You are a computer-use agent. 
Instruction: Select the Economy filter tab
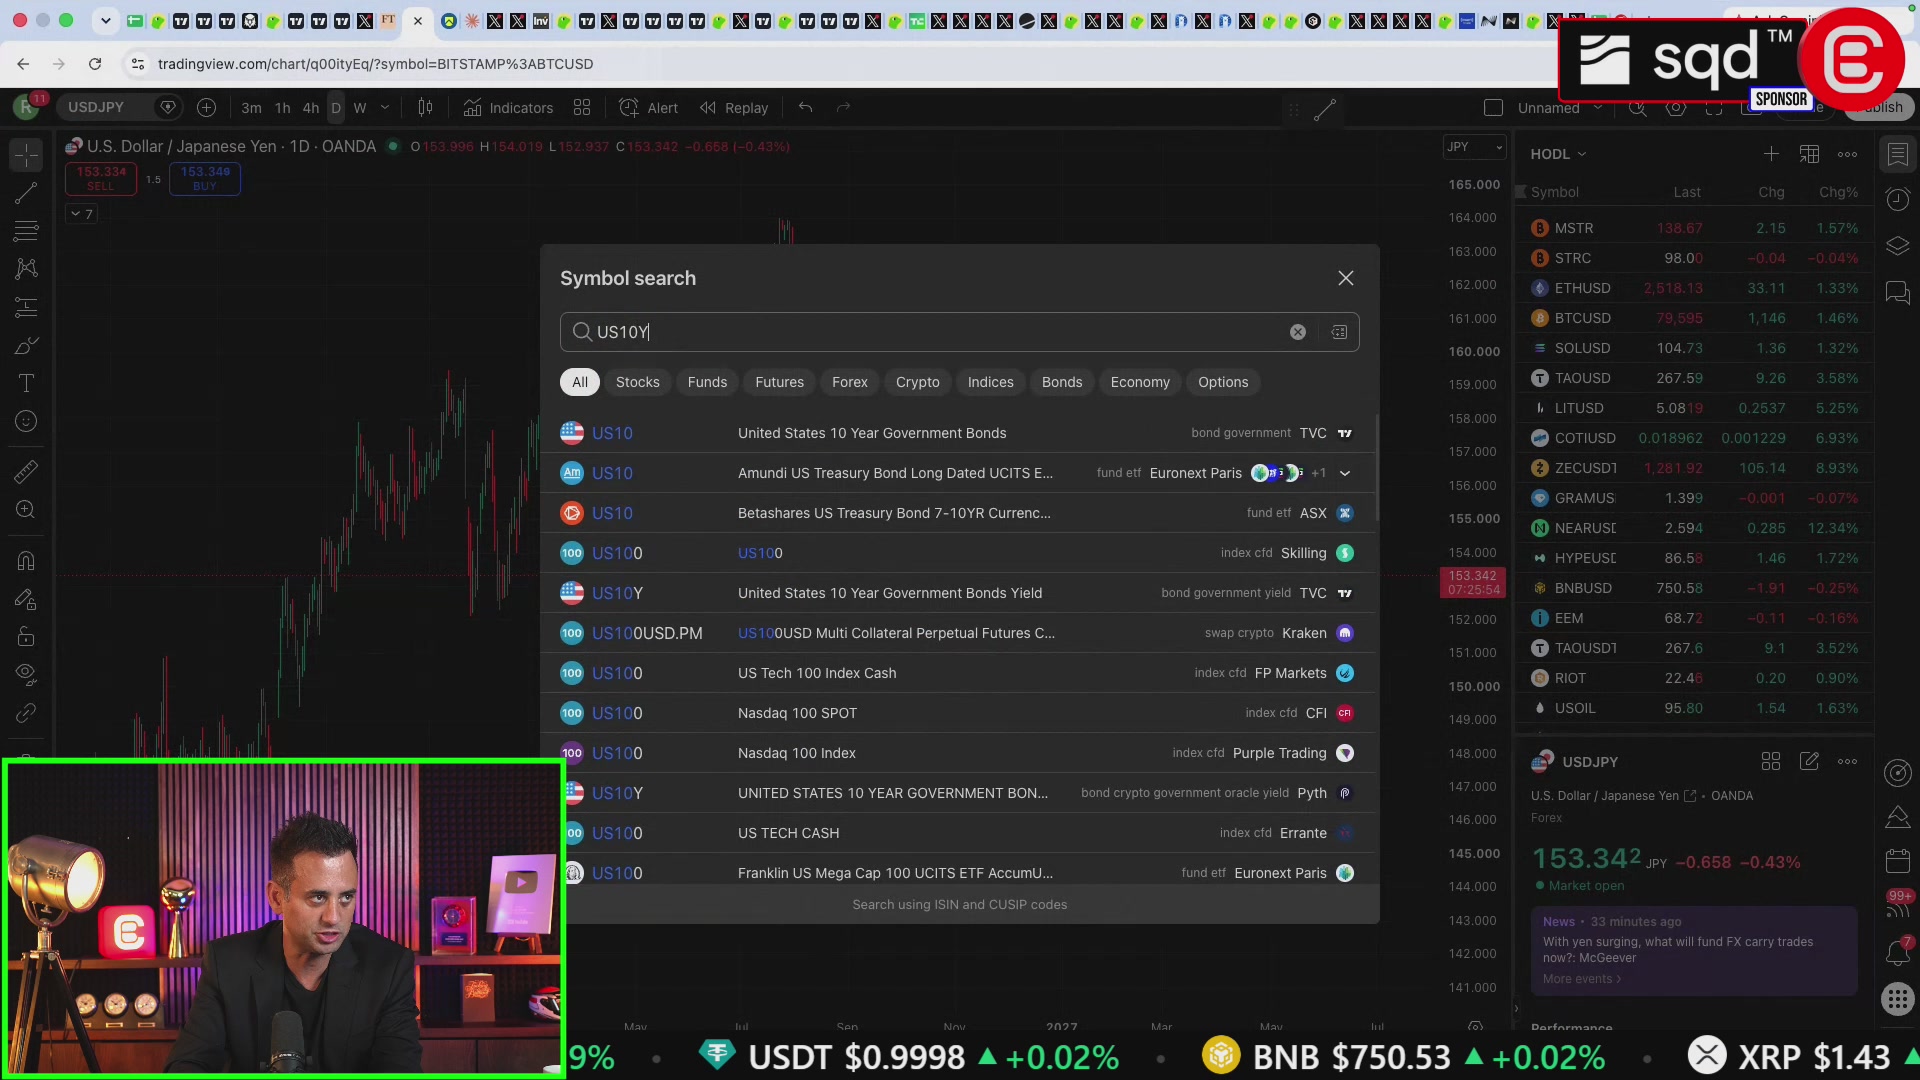coord(1139,382)
